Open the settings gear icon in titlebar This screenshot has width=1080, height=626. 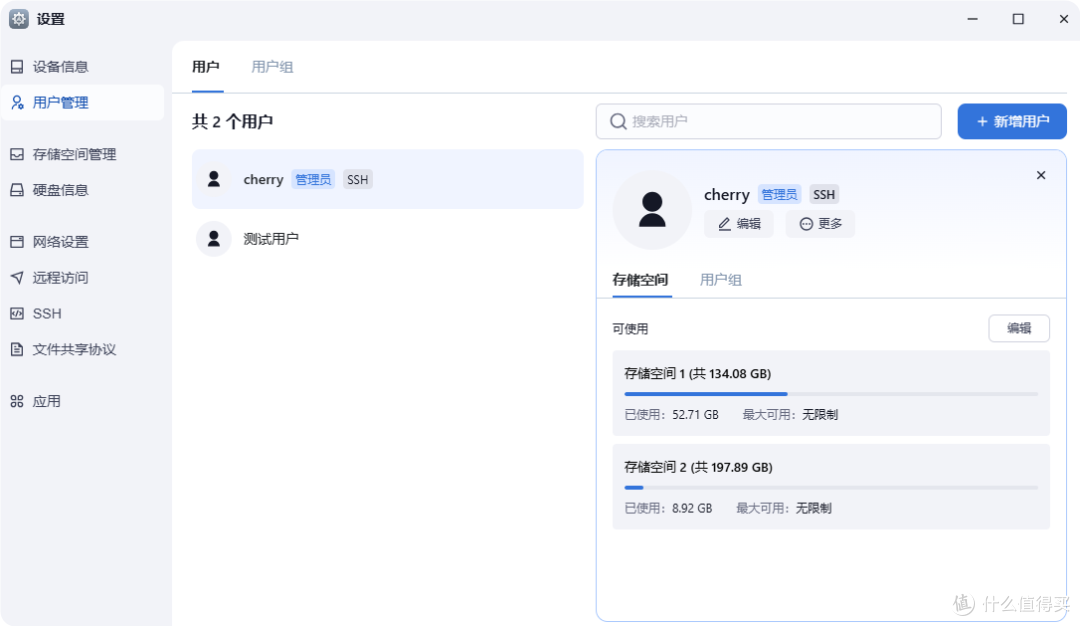[17, 18]
